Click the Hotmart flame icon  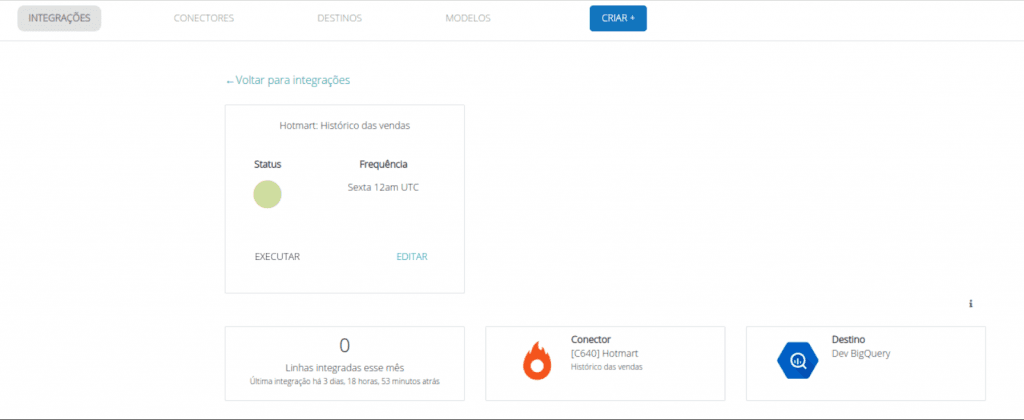click(x=537, y=360)
